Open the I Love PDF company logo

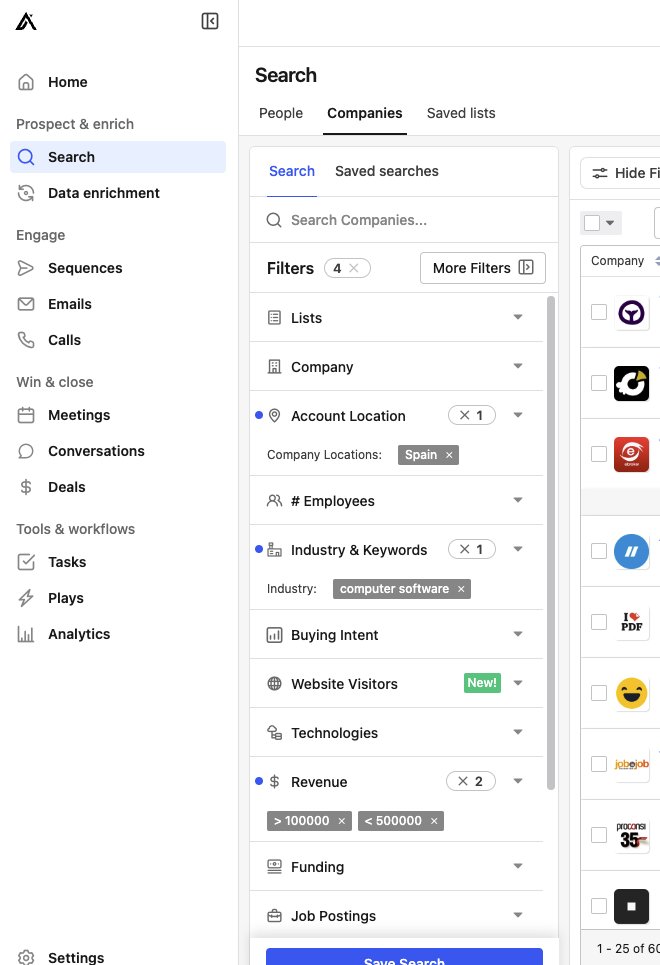[x=632, y=622]
